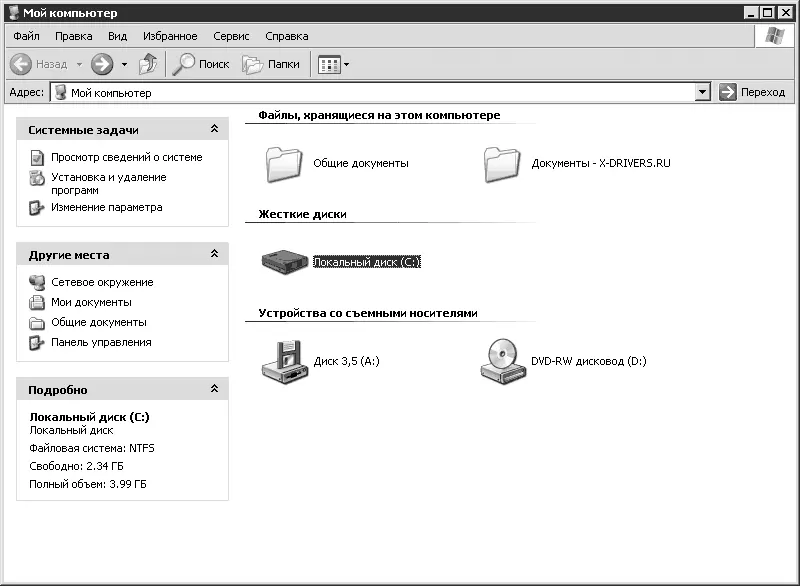
Task: Click the Переход go button
Action: (x=752, y=92)
